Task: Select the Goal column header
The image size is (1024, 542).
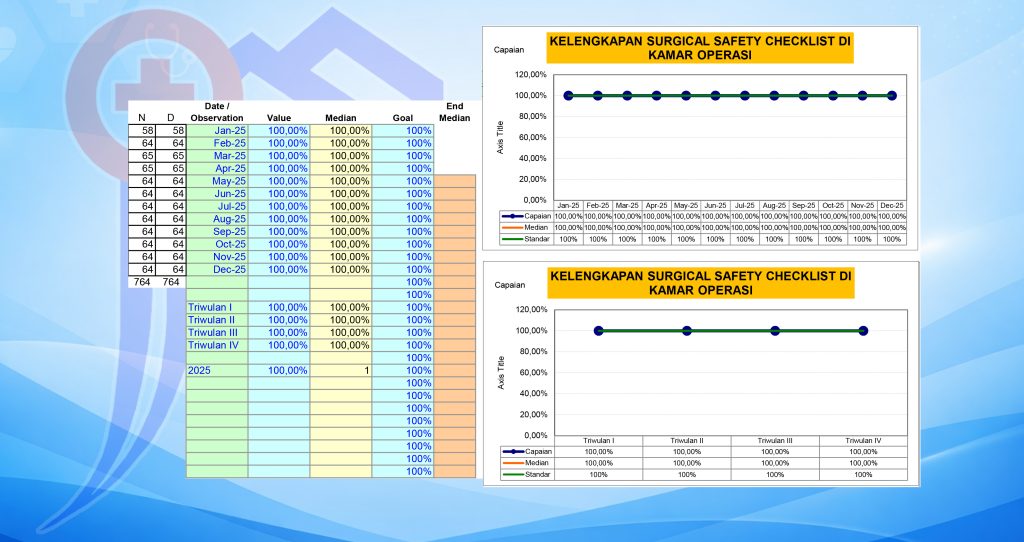Action: (402, 117)
